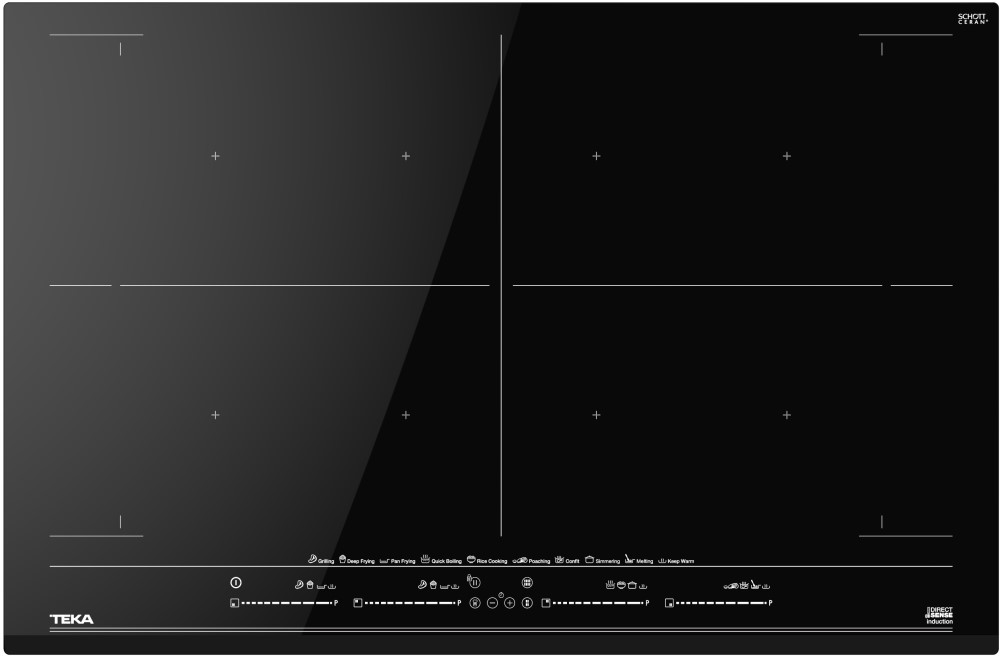1000x657 pixels.
Task: Choose Simmering above the rear-right zone slider
Action: (632, 585)
